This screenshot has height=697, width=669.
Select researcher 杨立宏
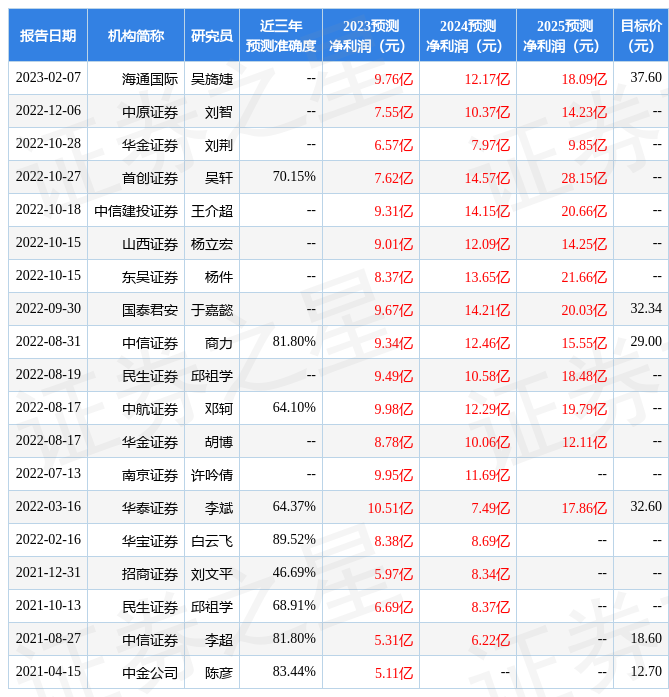(x=212, y=244)
